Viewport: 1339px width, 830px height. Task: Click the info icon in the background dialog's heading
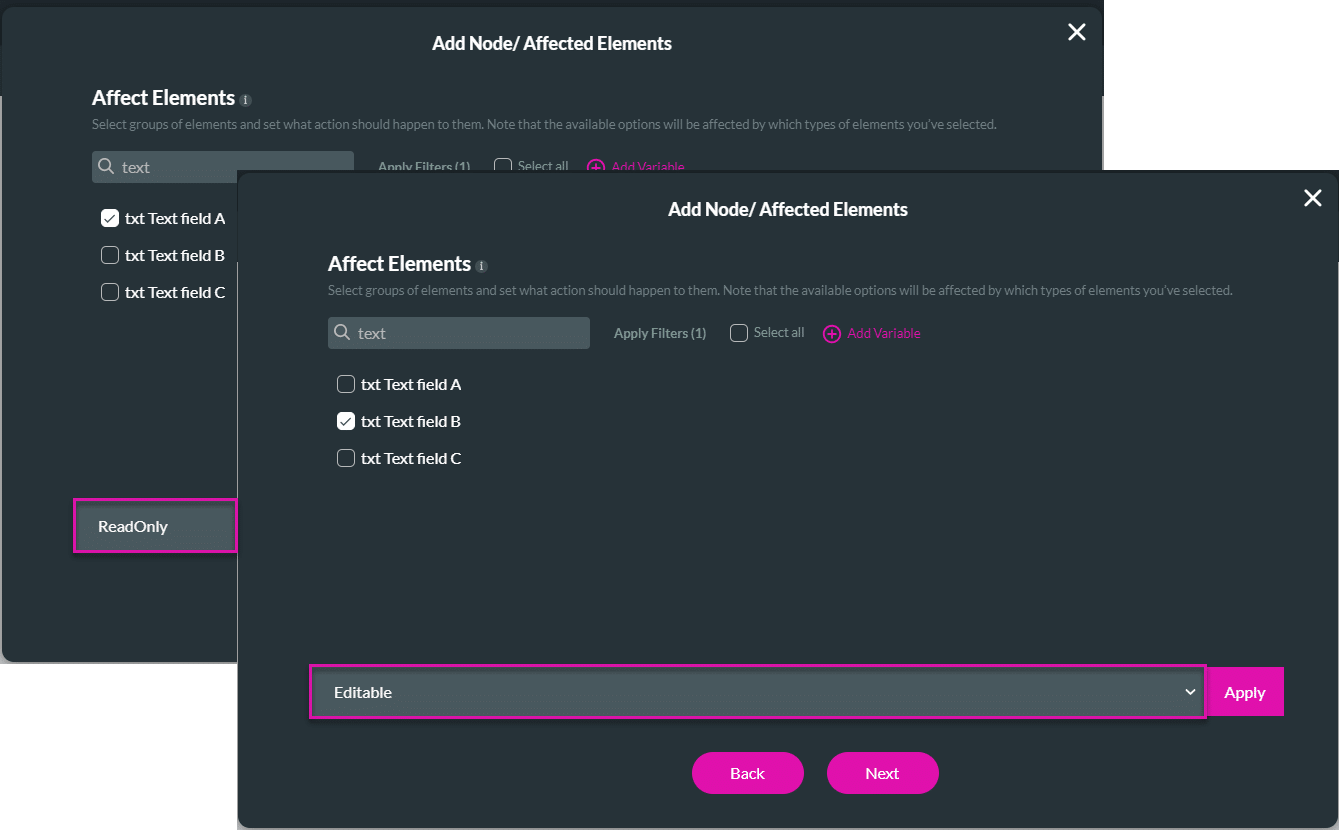click(245, 99)
